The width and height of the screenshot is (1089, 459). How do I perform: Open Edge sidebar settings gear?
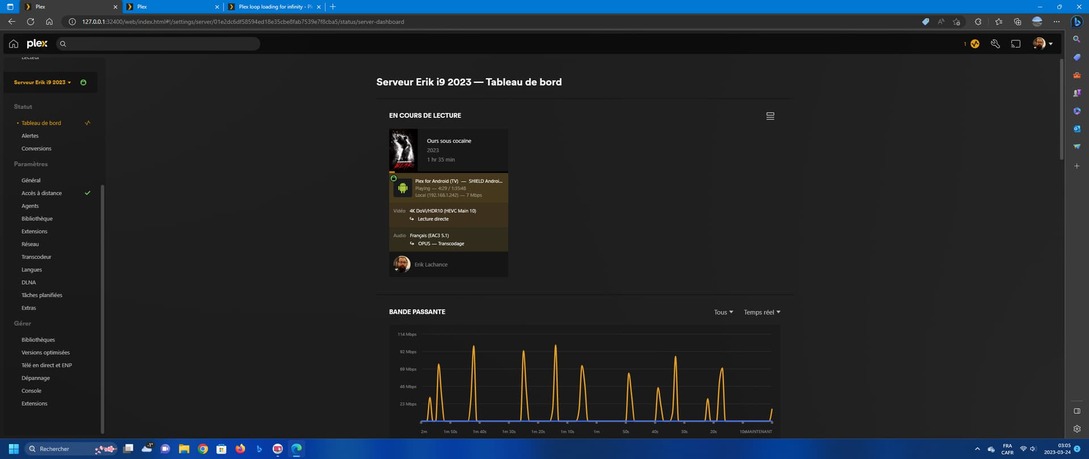1076,429
